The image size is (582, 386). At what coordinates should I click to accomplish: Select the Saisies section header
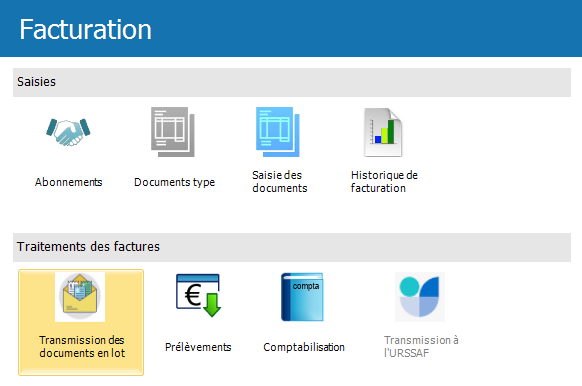292,82
